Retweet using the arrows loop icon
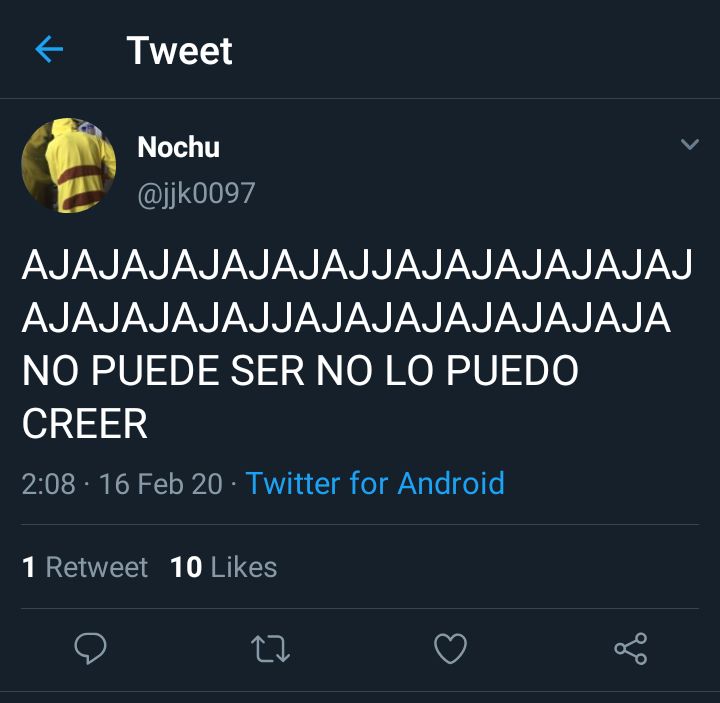The width and height of the screenshot is (720, 703). 270,649
